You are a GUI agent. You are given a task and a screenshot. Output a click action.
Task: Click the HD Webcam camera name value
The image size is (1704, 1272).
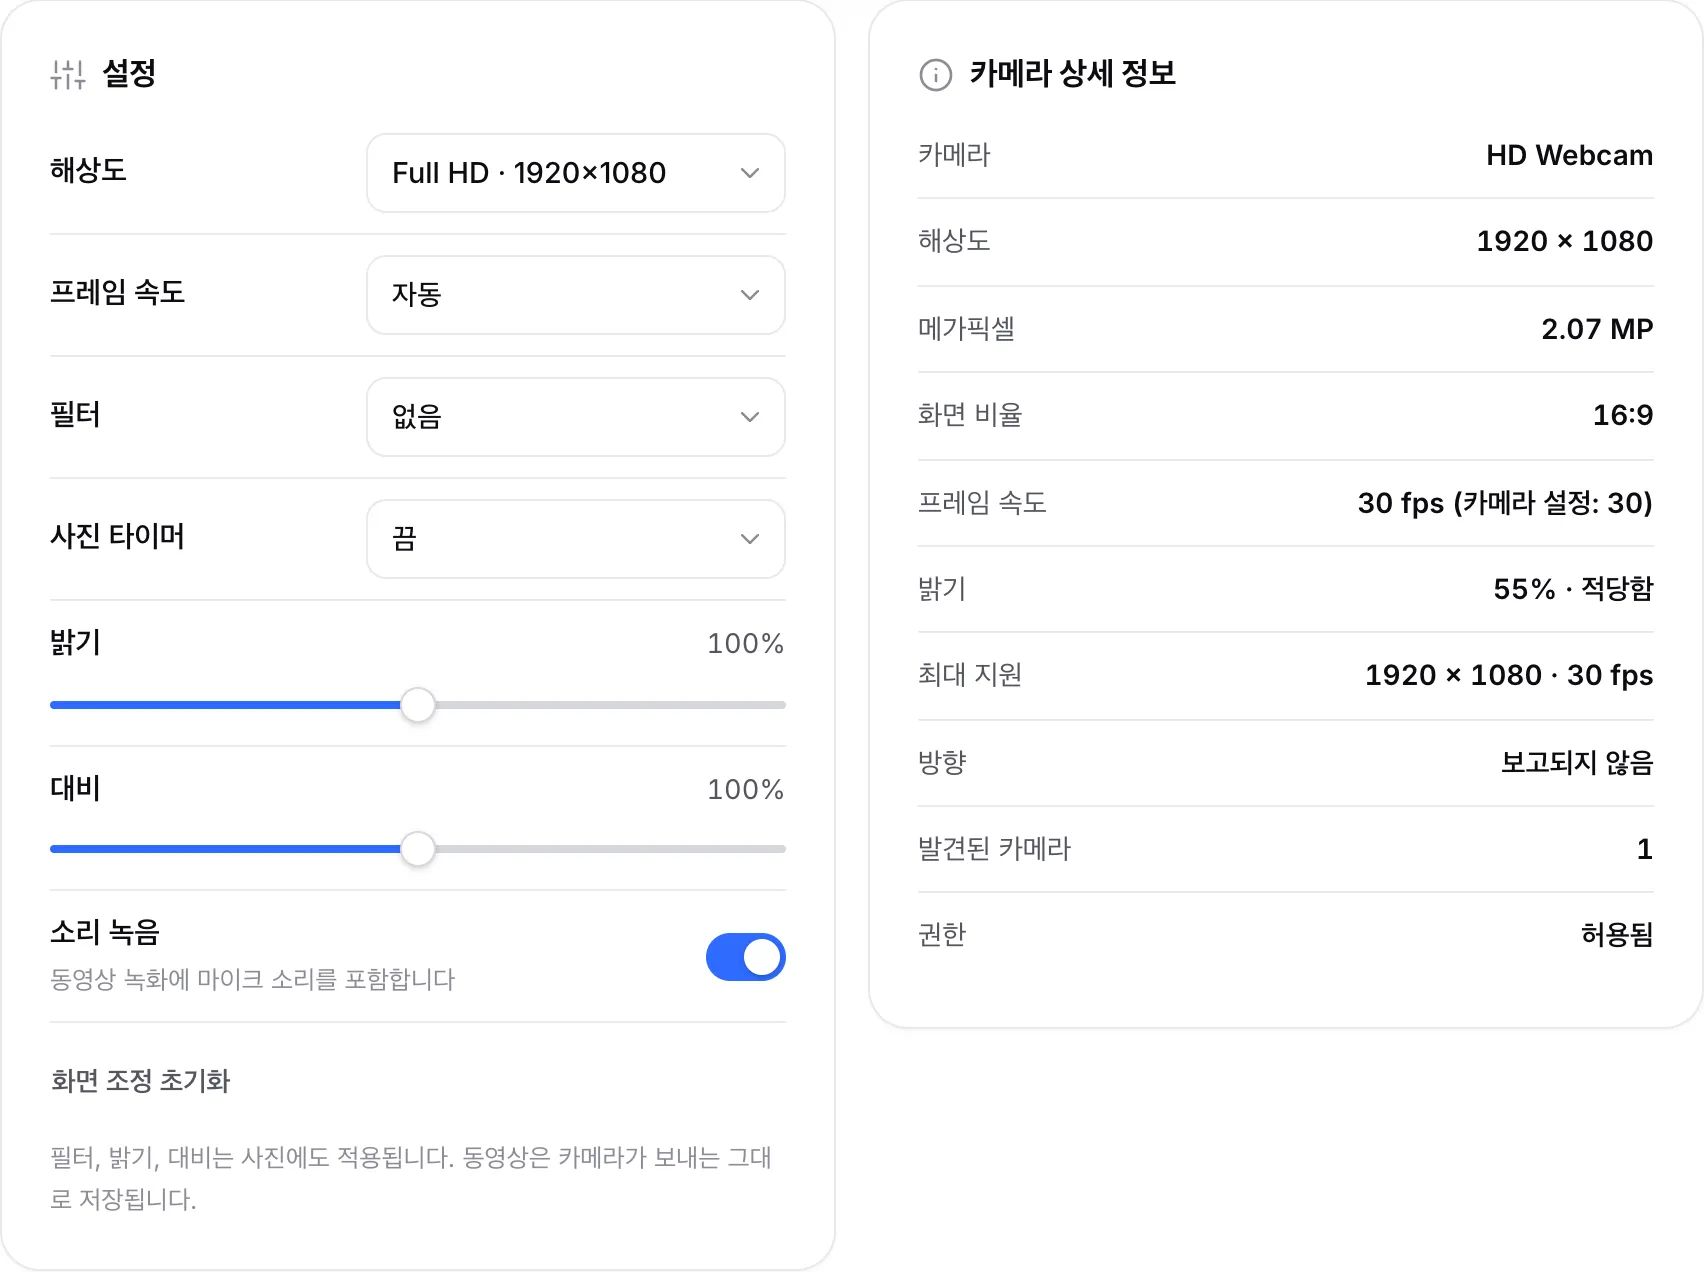[x=1569, y=155]
